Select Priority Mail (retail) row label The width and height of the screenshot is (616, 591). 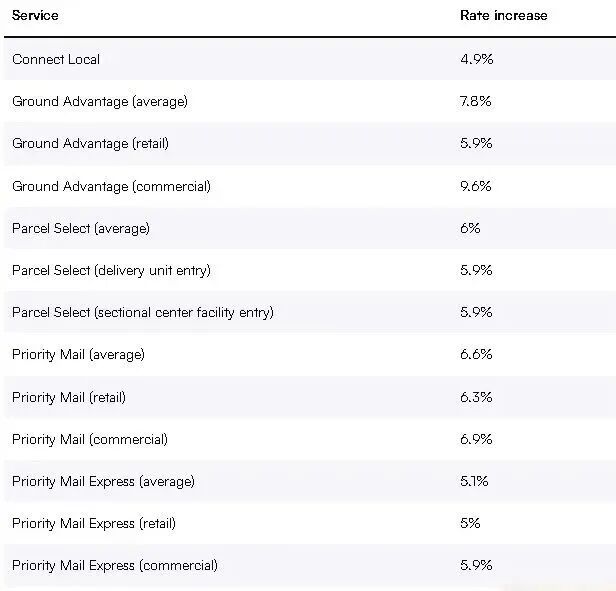tap(69, 397)
